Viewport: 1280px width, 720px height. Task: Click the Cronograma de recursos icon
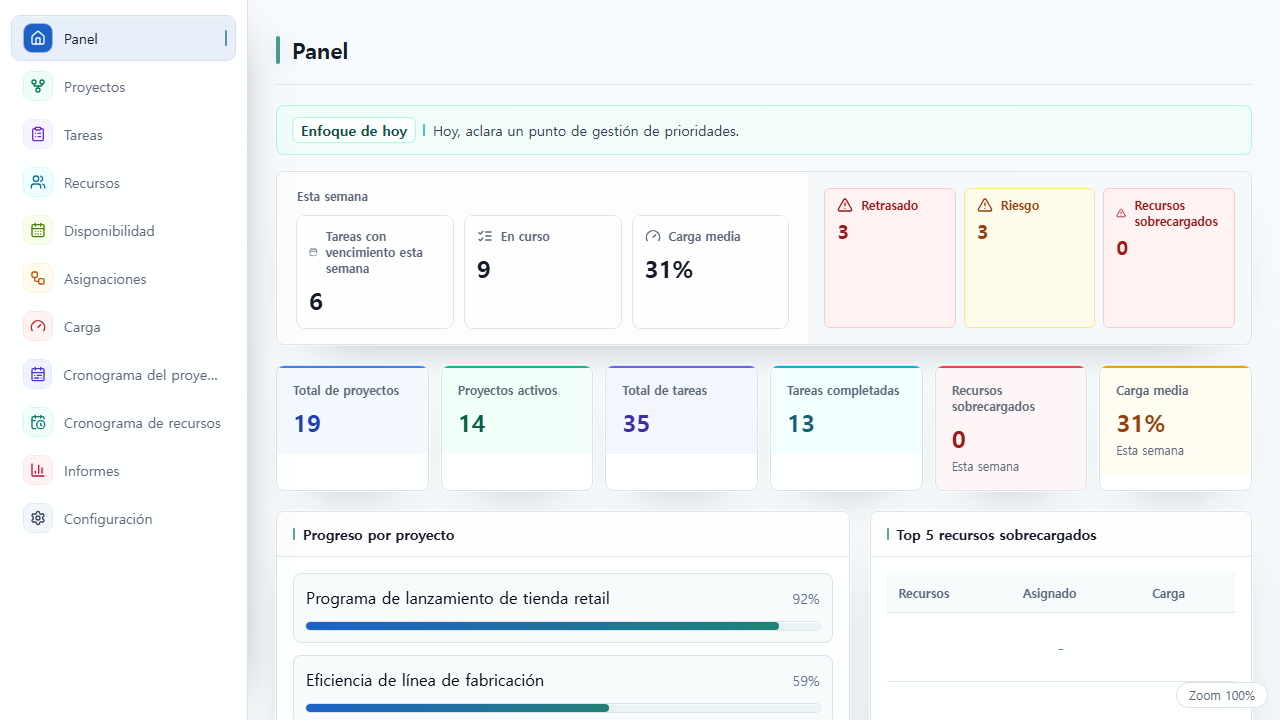38,423
